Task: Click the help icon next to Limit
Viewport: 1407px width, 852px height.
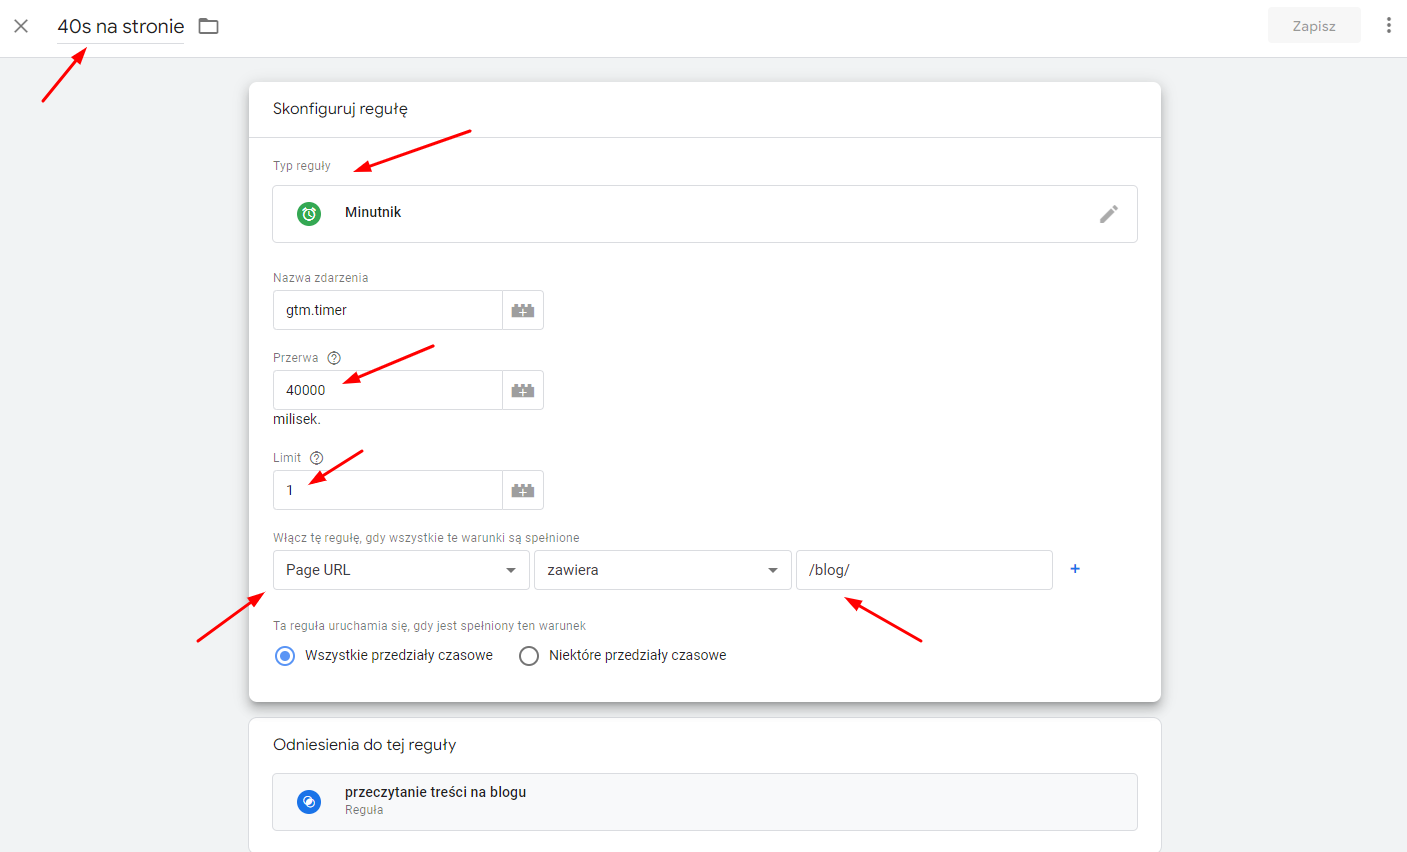Action: click(x=316, y=457)
